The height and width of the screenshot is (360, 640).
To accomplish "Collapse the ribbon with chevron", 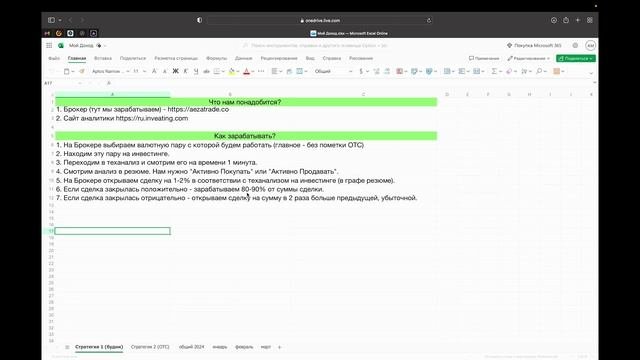I will point(591,73).
